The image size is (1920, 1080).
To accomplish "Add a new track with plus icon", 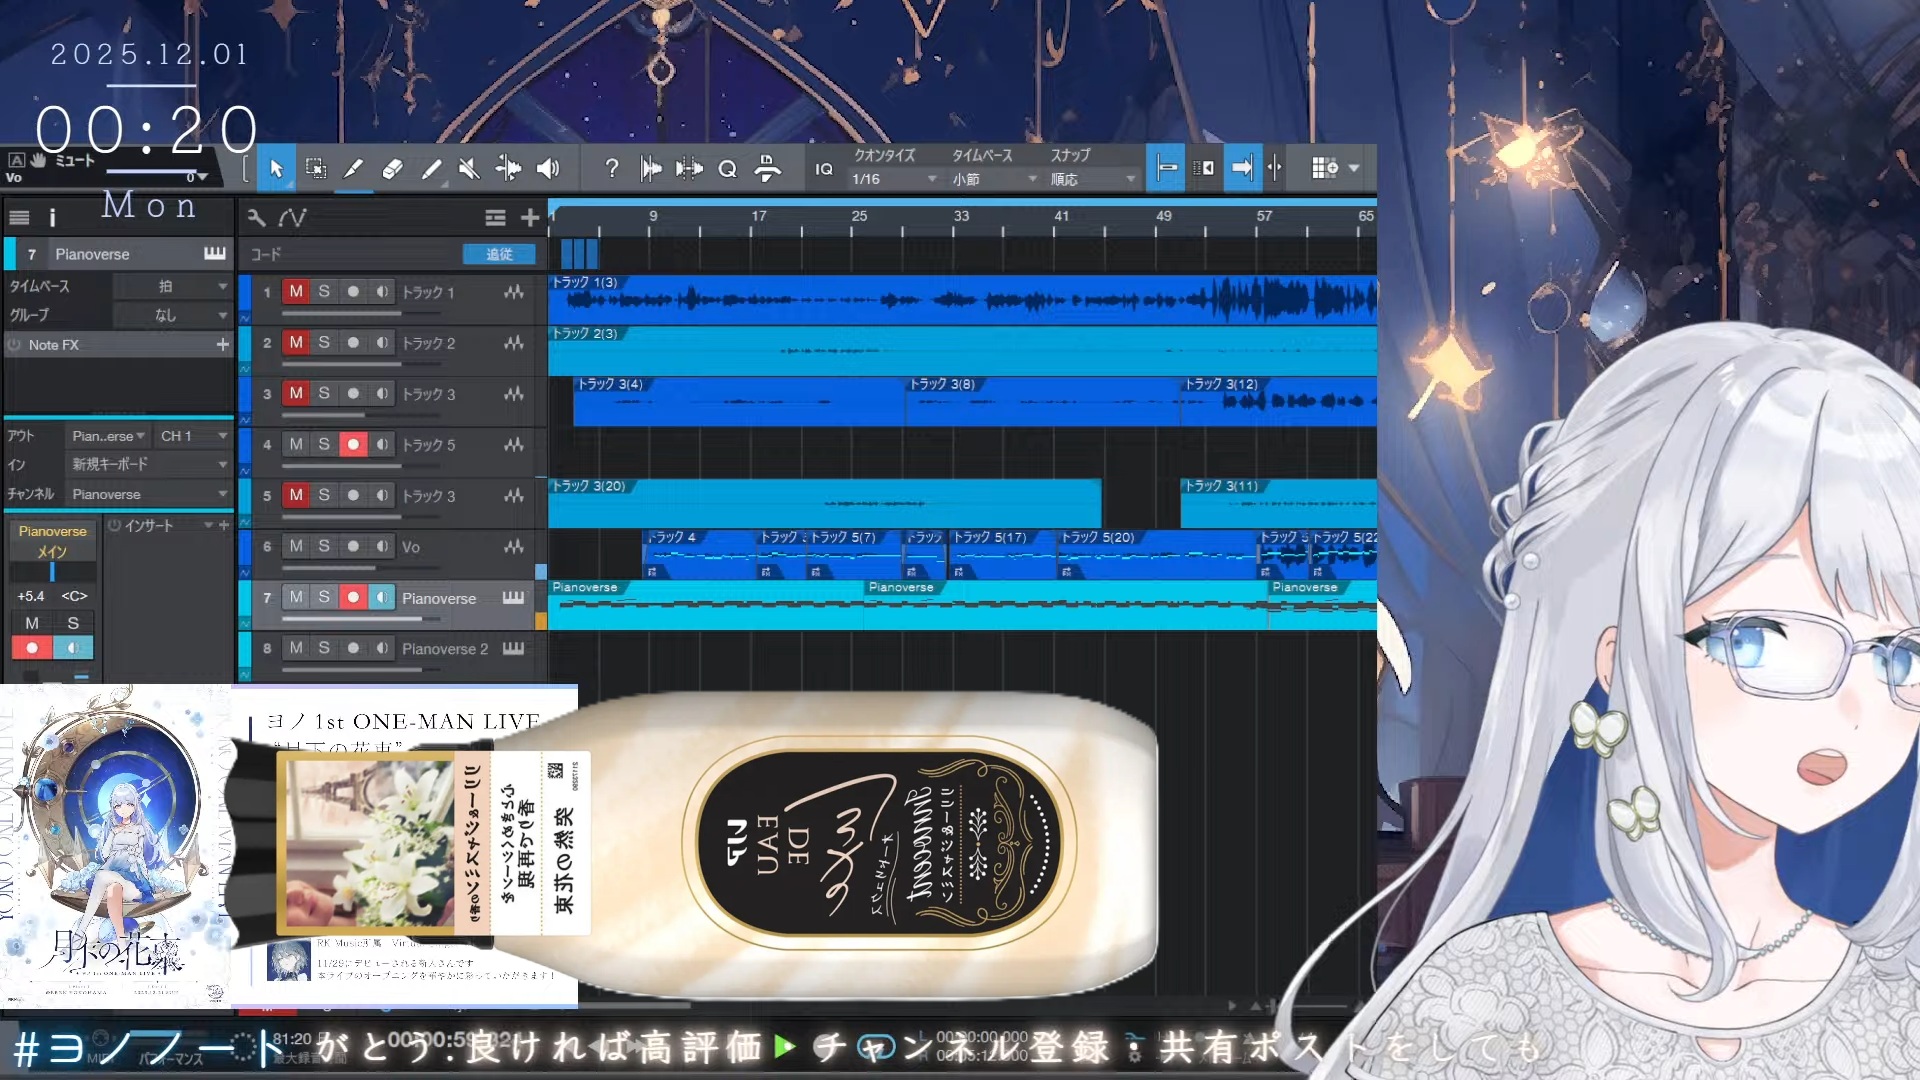I will tap(530, 217).
